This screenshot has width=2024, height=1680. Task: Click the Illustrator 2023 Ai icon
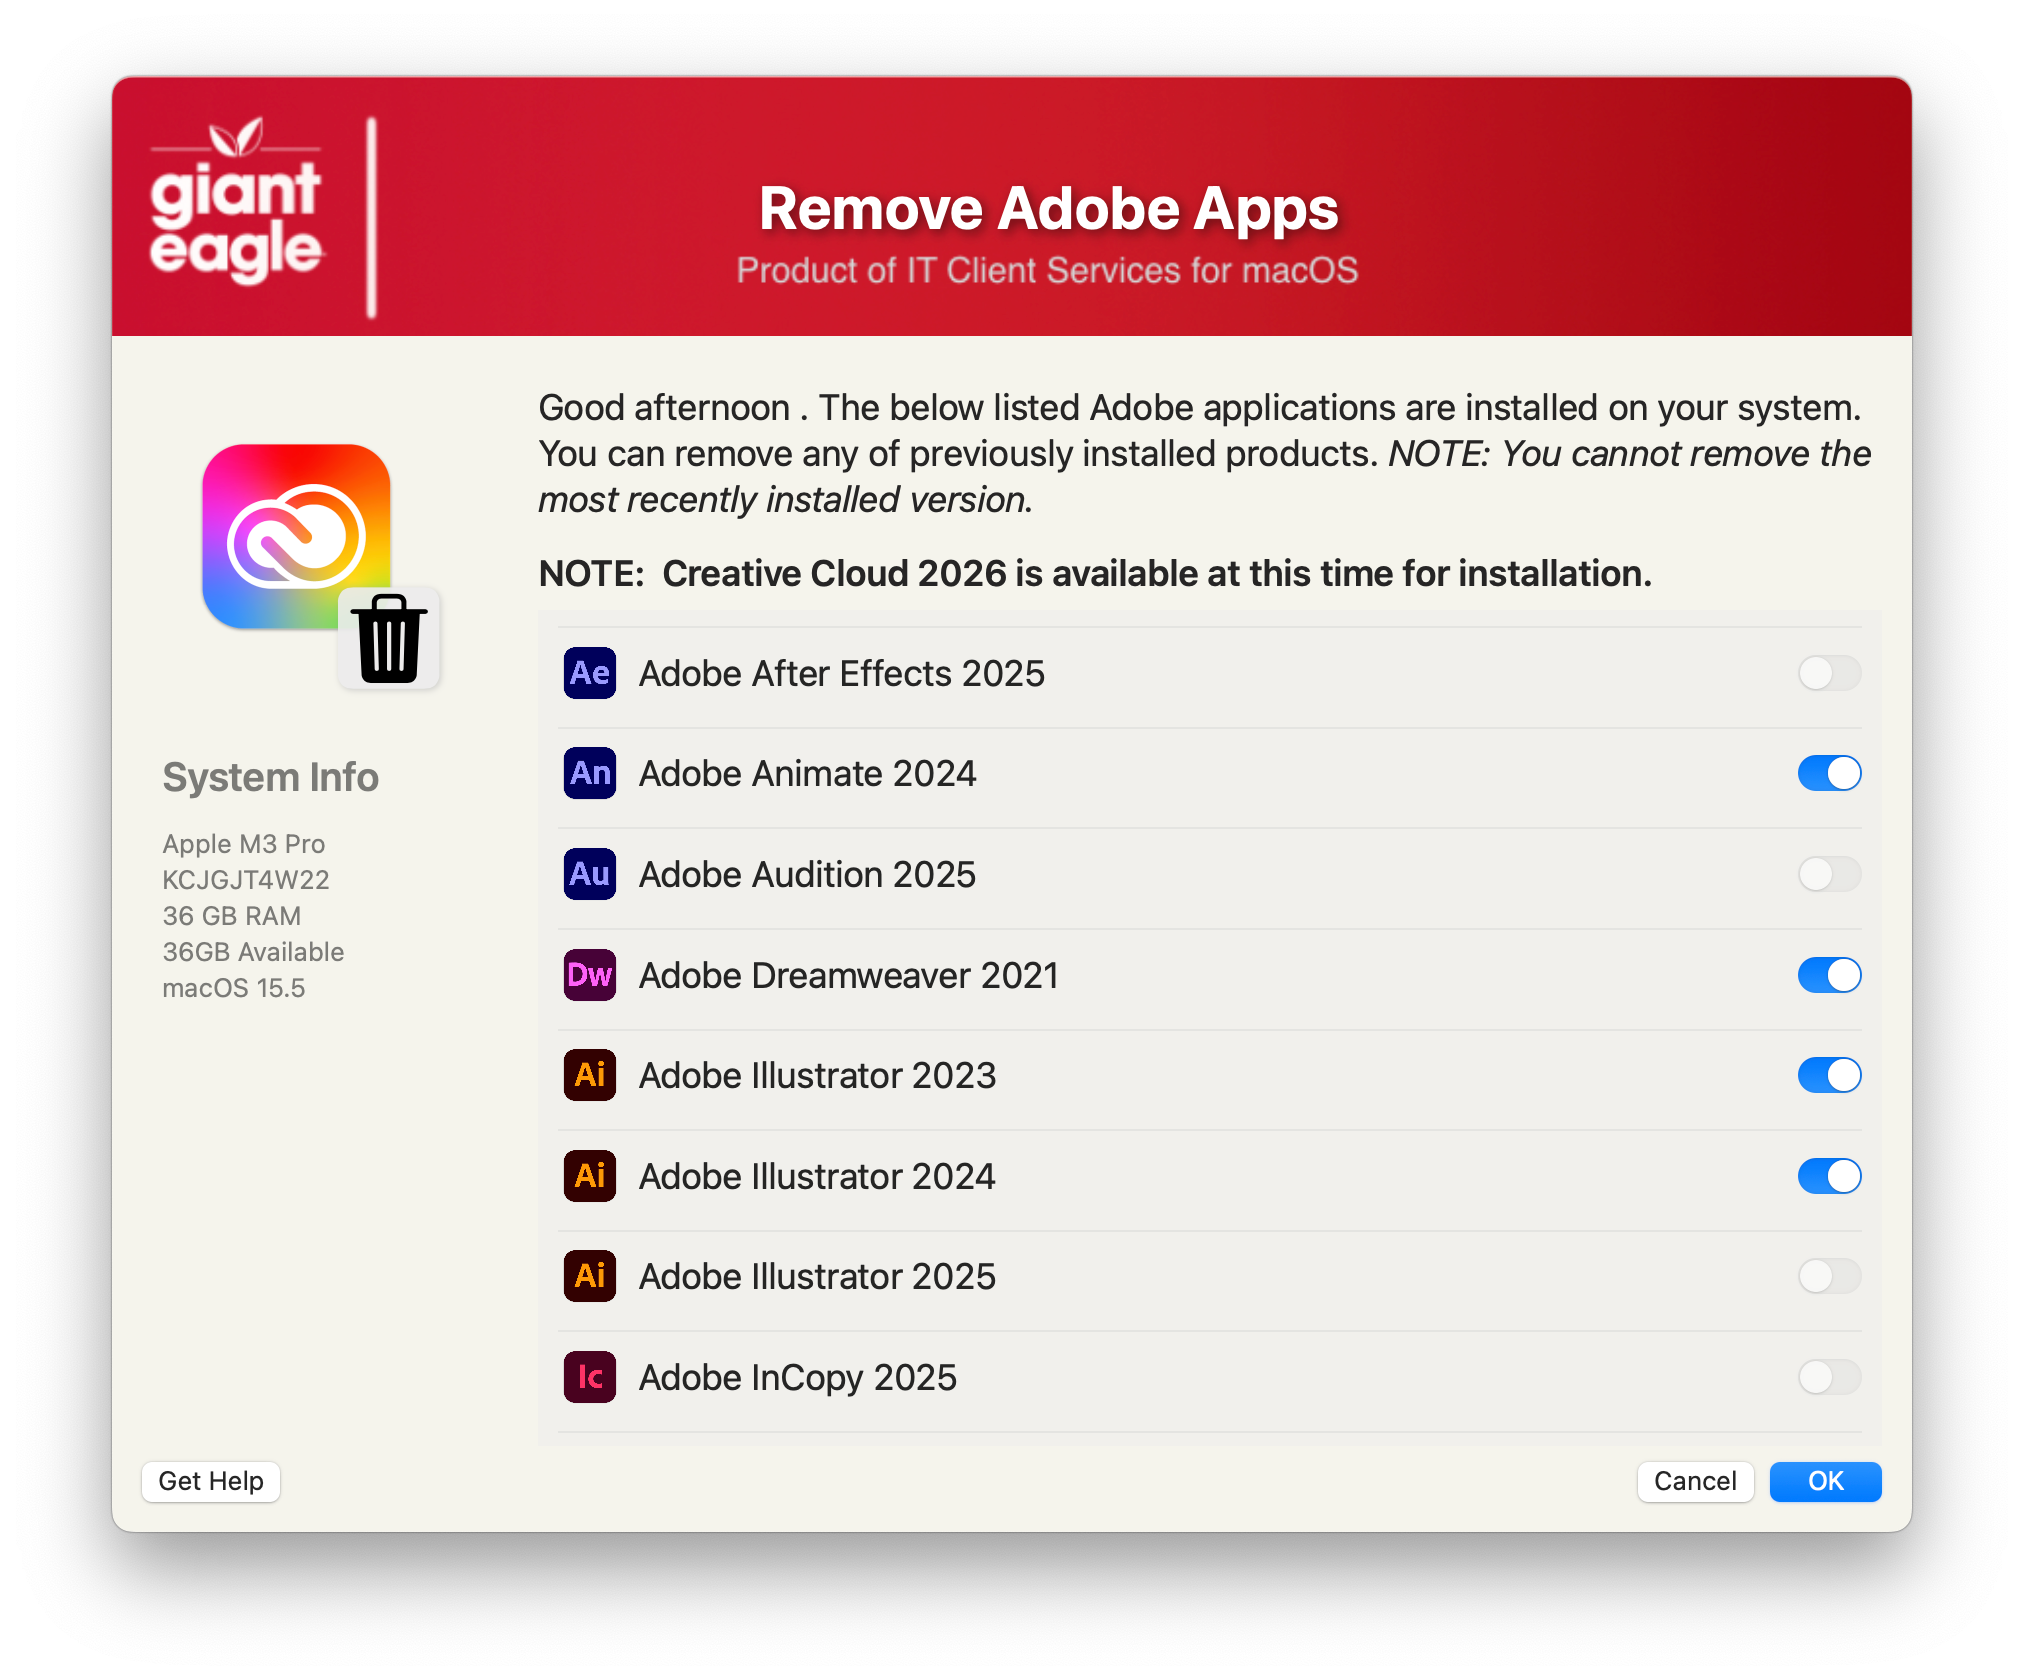(589, 1075)
